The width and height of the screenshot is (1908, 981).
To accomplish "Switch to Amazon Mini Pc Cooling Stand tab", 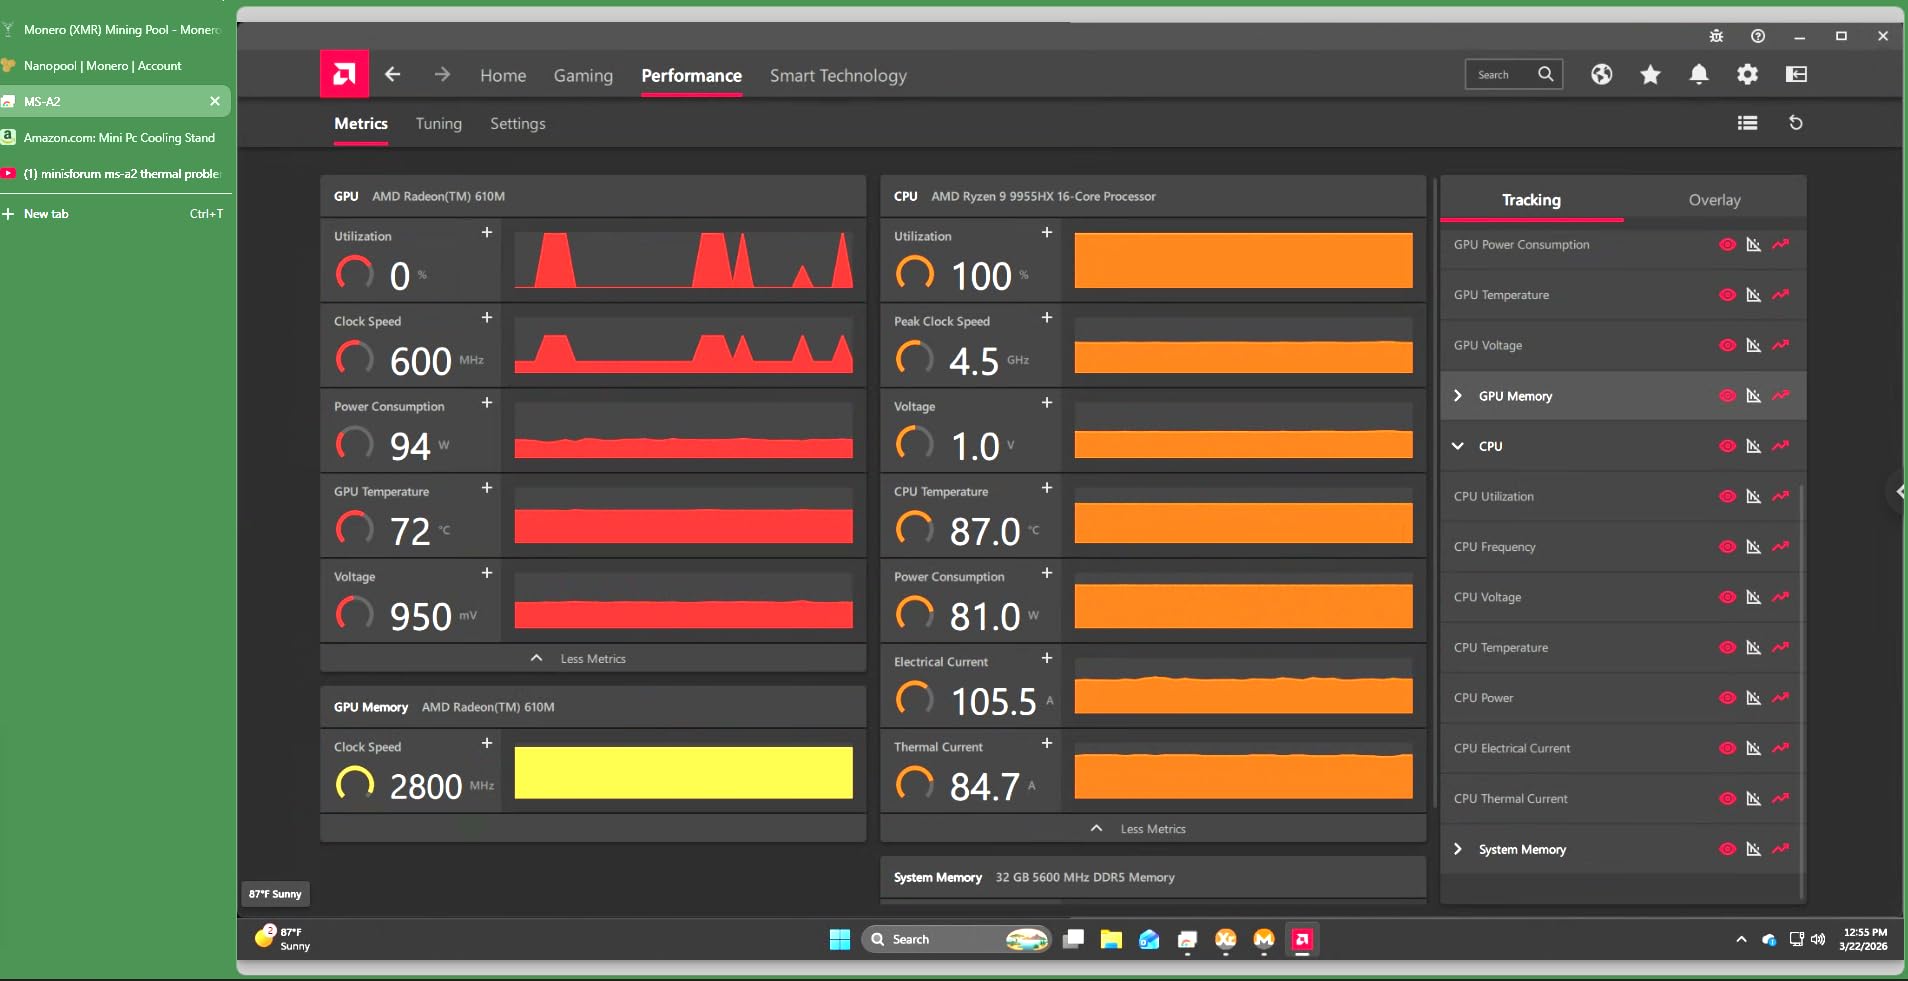I will point(116,138).
